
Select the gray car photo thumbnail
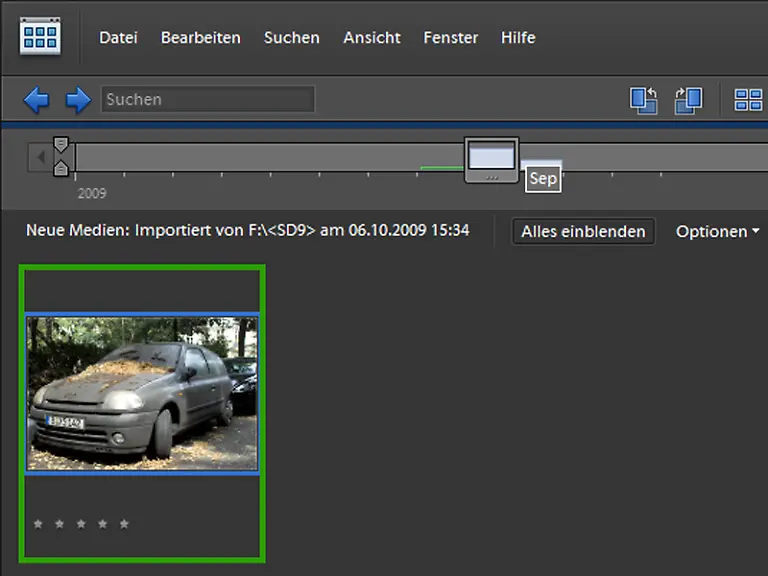(x=142, y=393)
